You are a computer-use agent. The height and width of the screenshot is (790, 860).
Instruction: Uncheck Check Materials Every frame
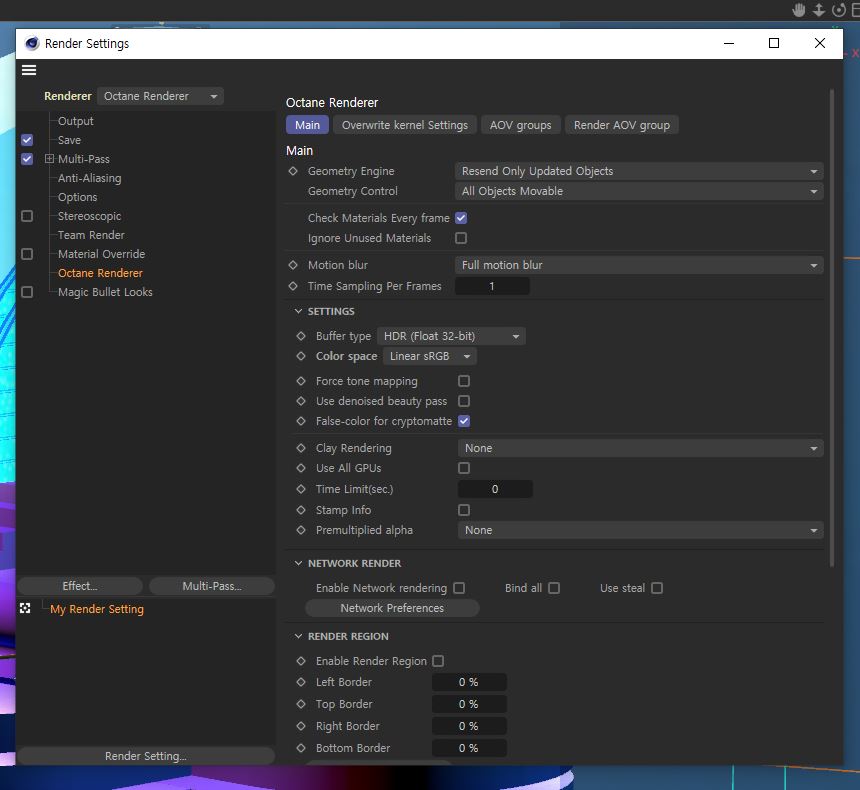click(461, 218)
